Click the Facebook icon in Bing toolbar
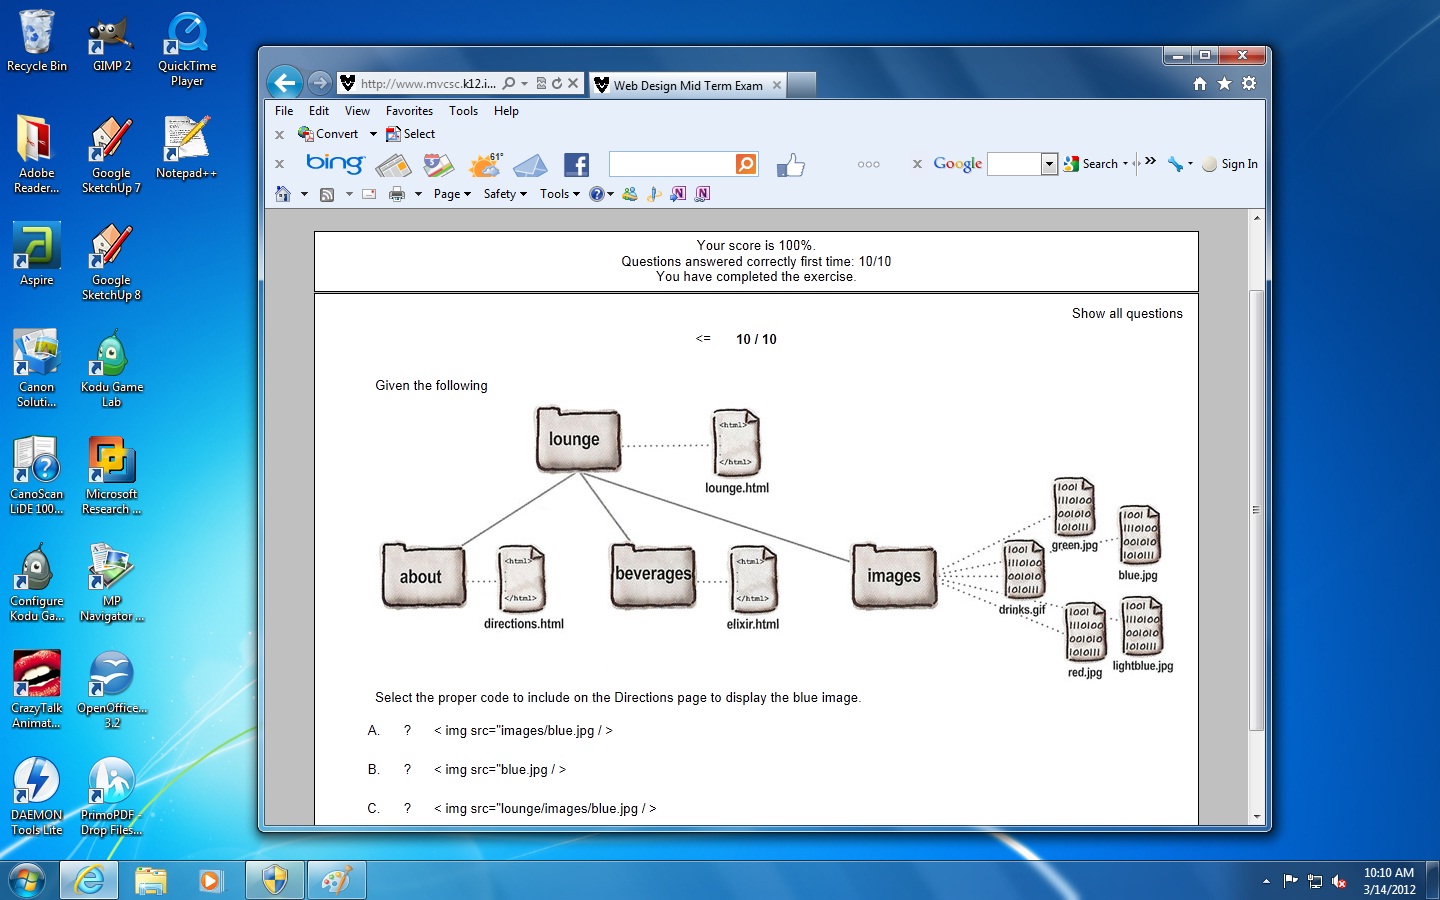Image resolution: width=1440 pixels, height=900 pixels. 576,165
